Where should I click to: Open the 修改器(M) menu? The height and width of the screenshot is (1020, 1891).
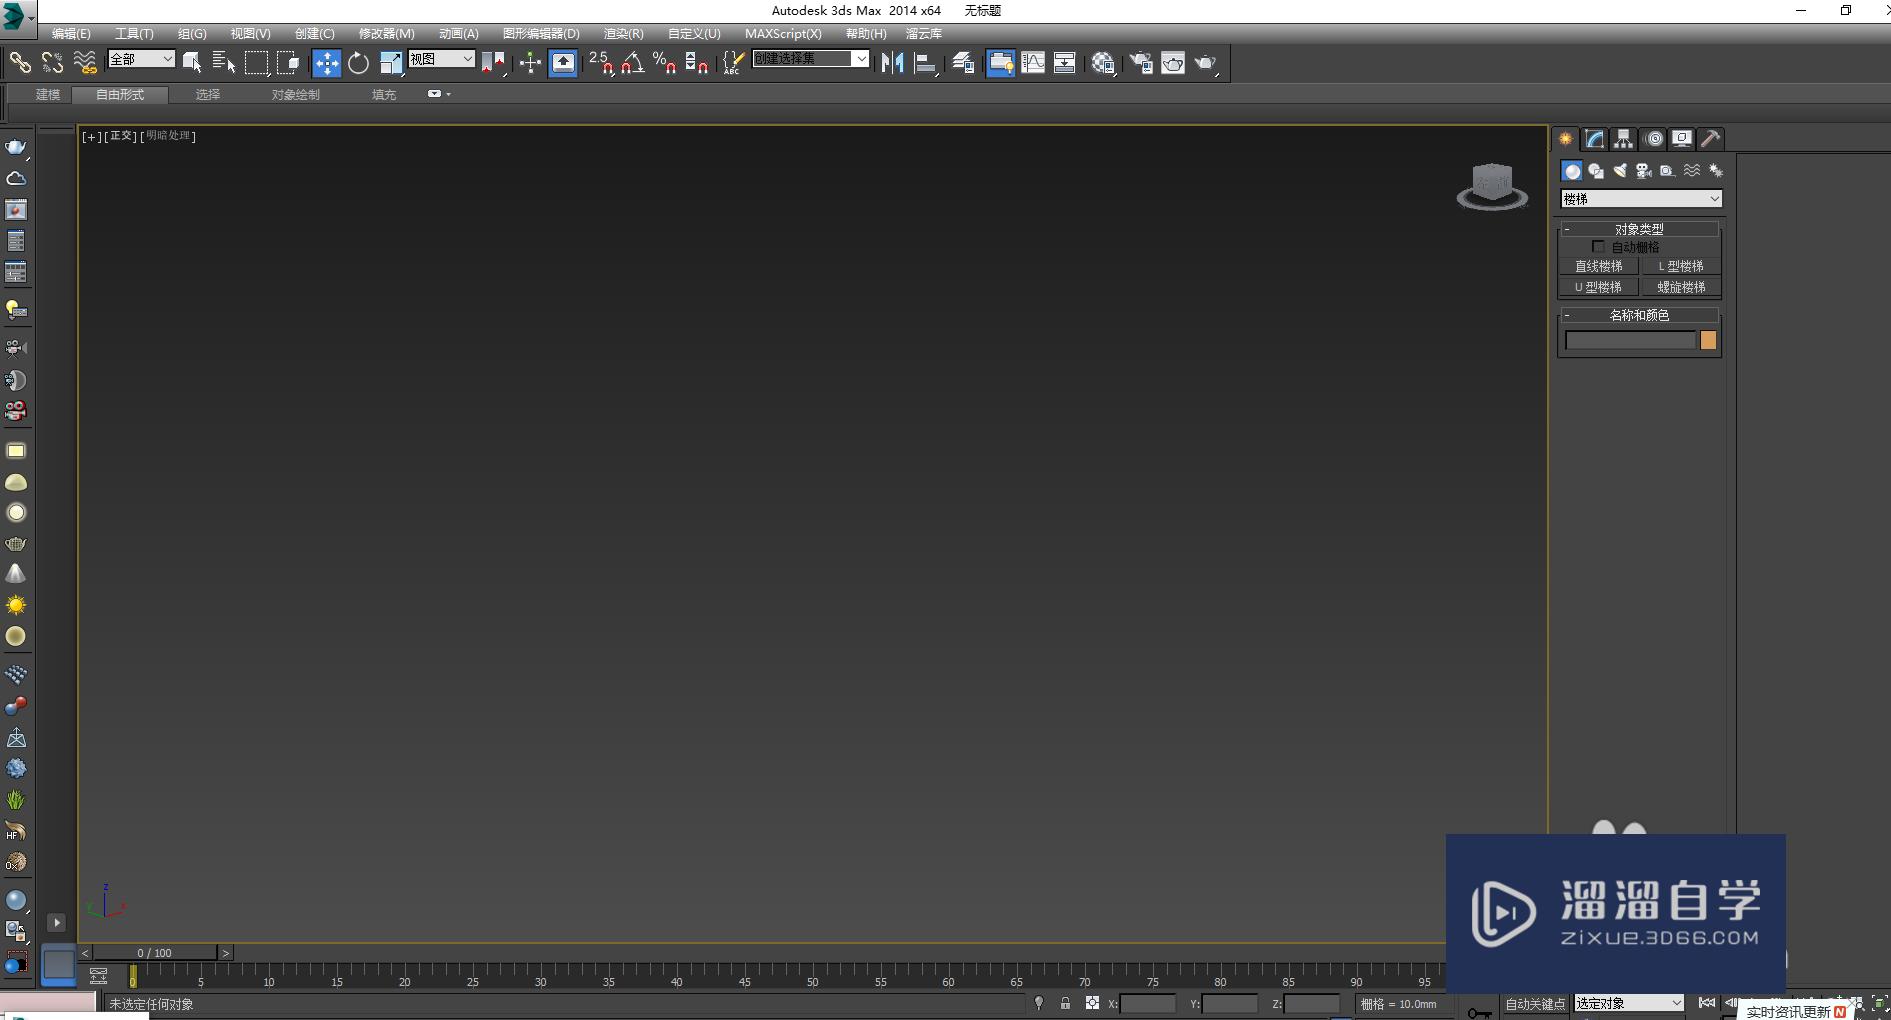[x=387, y=34]
